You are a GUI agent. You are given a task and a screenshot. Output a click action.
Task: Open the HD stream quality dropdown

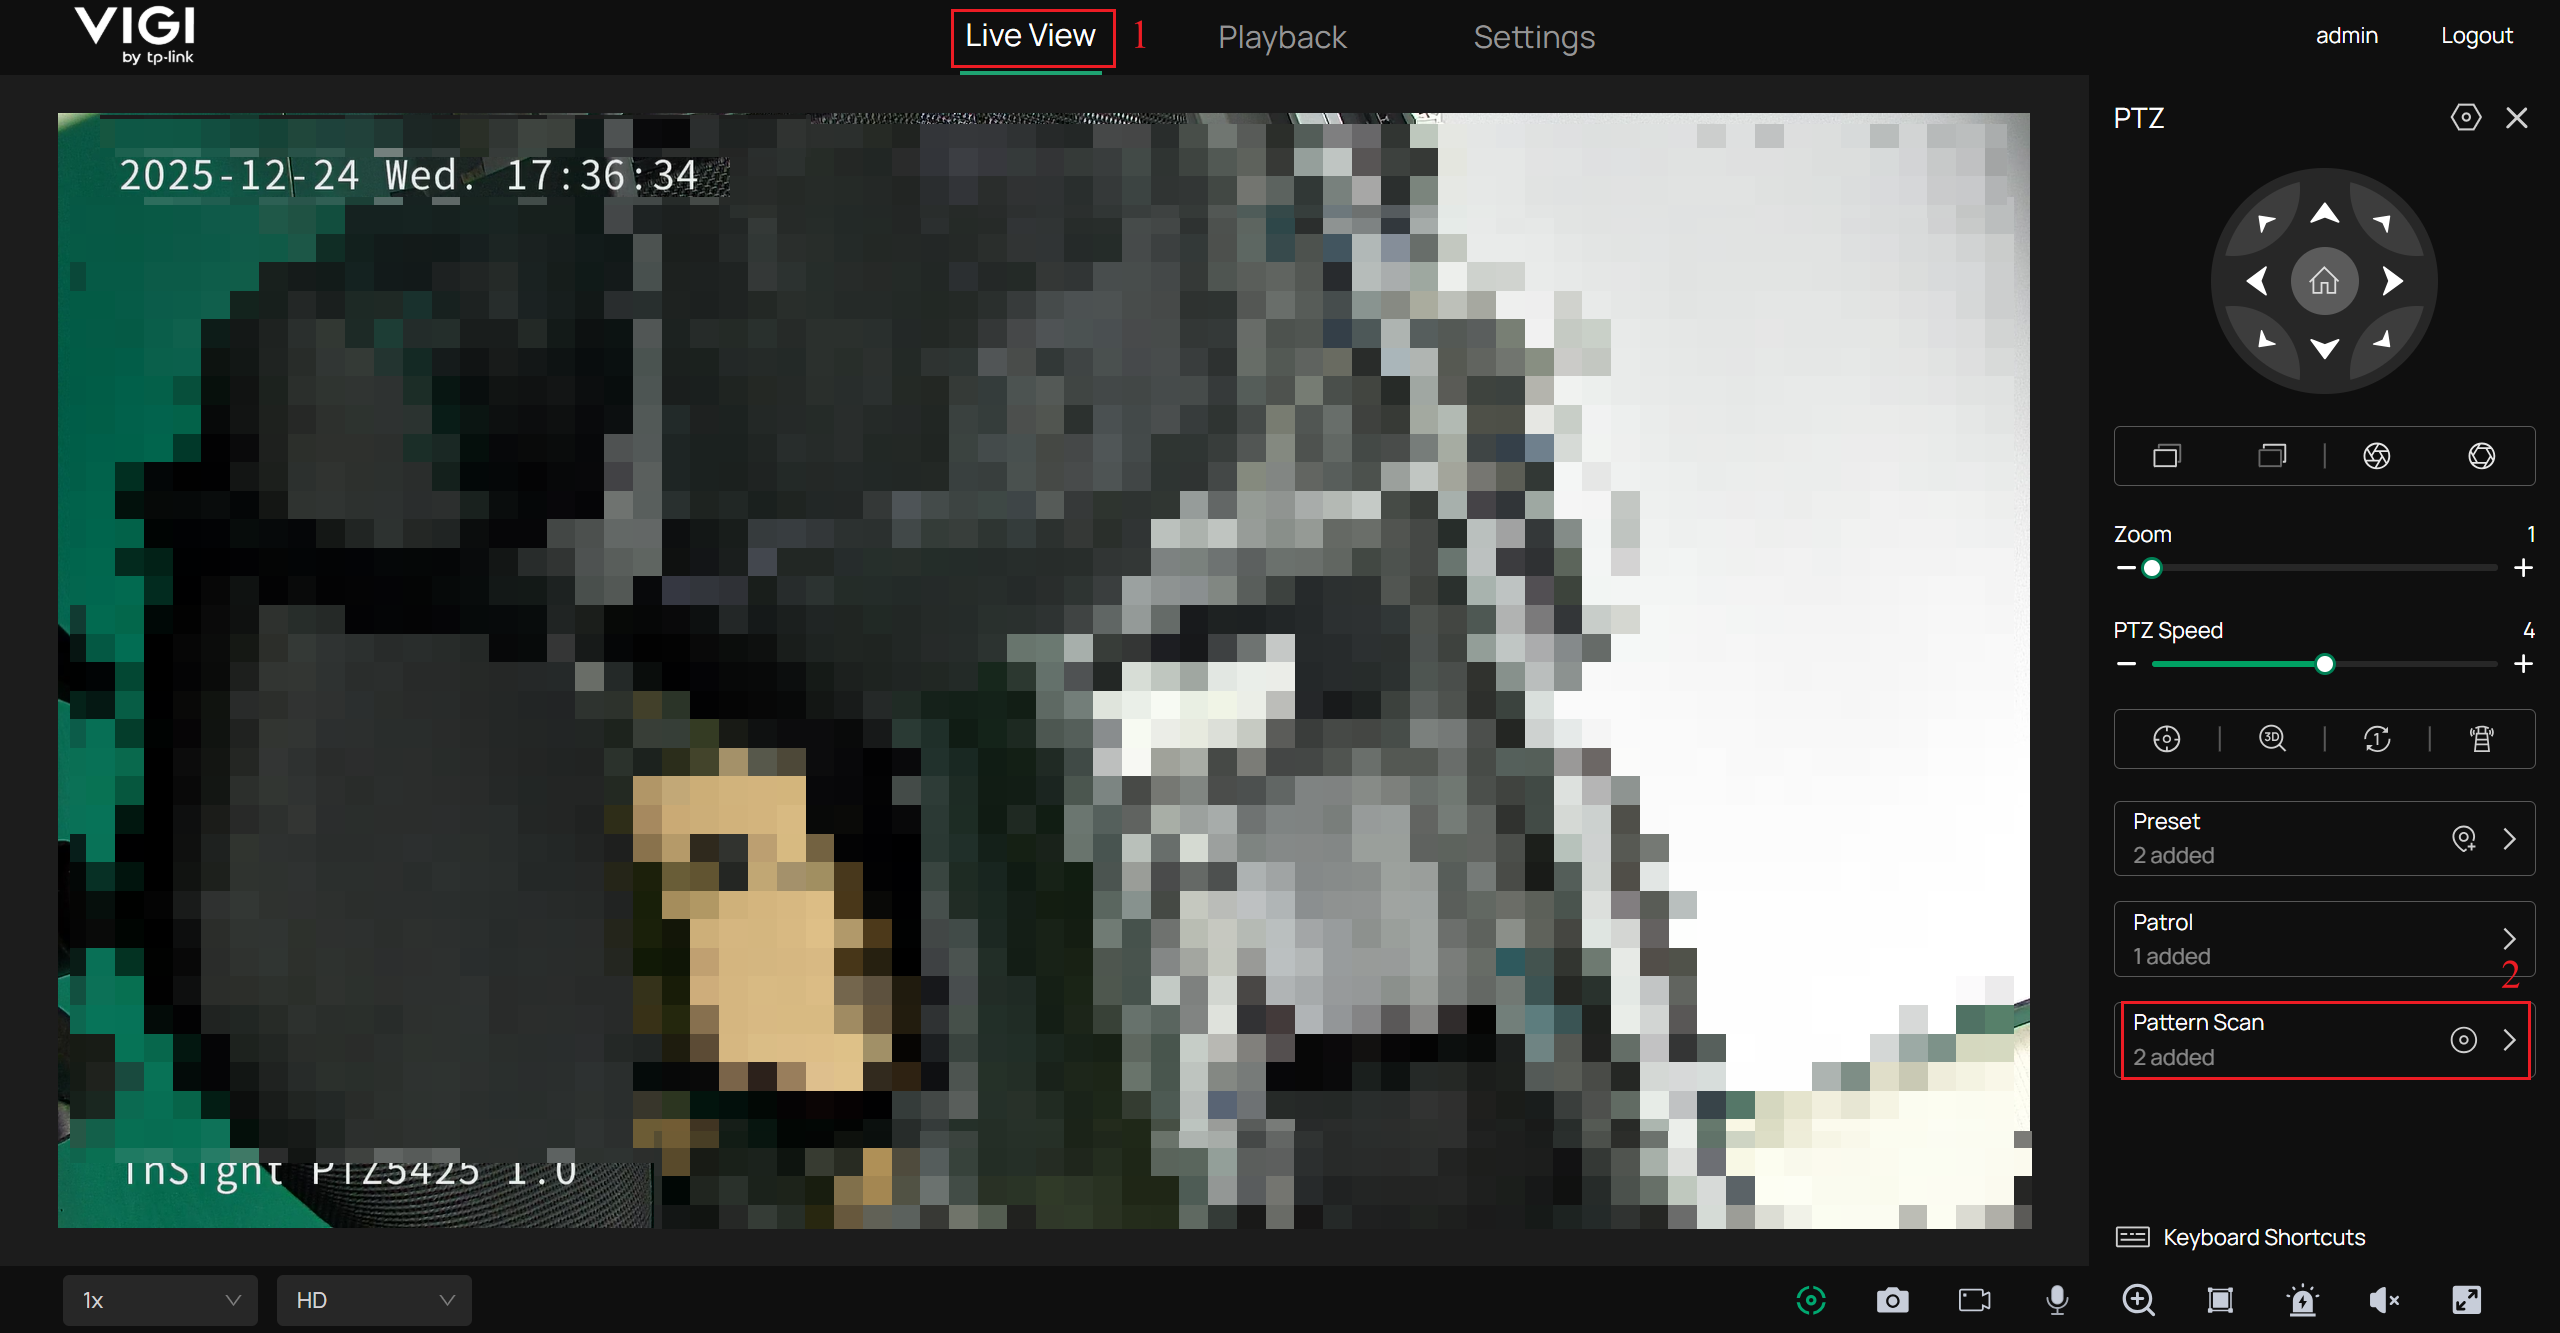tap(374, 1300)
